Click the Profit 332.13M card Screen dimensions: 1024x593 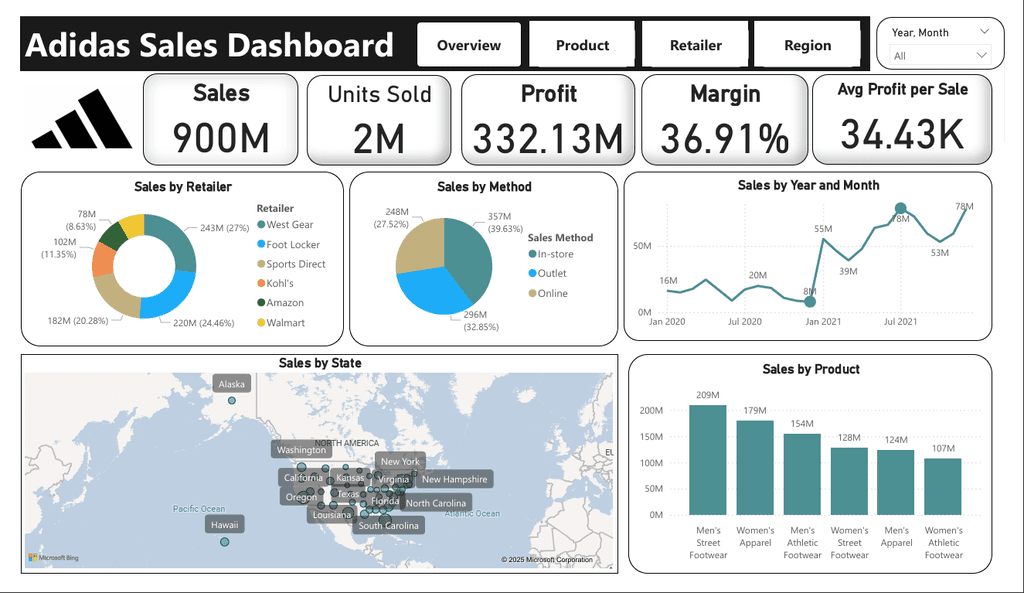pos(548,120)
